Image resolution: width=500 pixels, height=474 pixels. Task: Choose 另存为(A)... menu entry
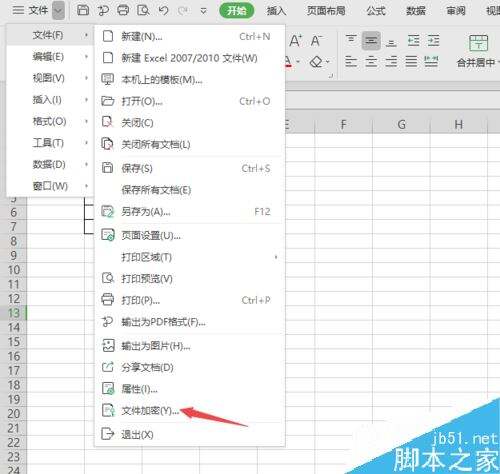(x=190, y=211)
